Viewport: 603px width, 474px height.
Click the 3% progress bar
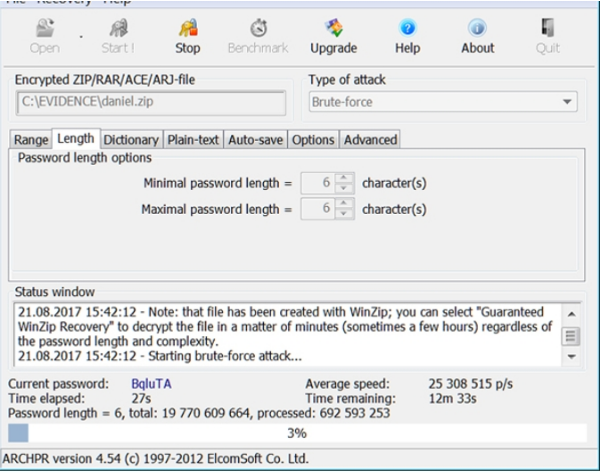click(297, 433)
